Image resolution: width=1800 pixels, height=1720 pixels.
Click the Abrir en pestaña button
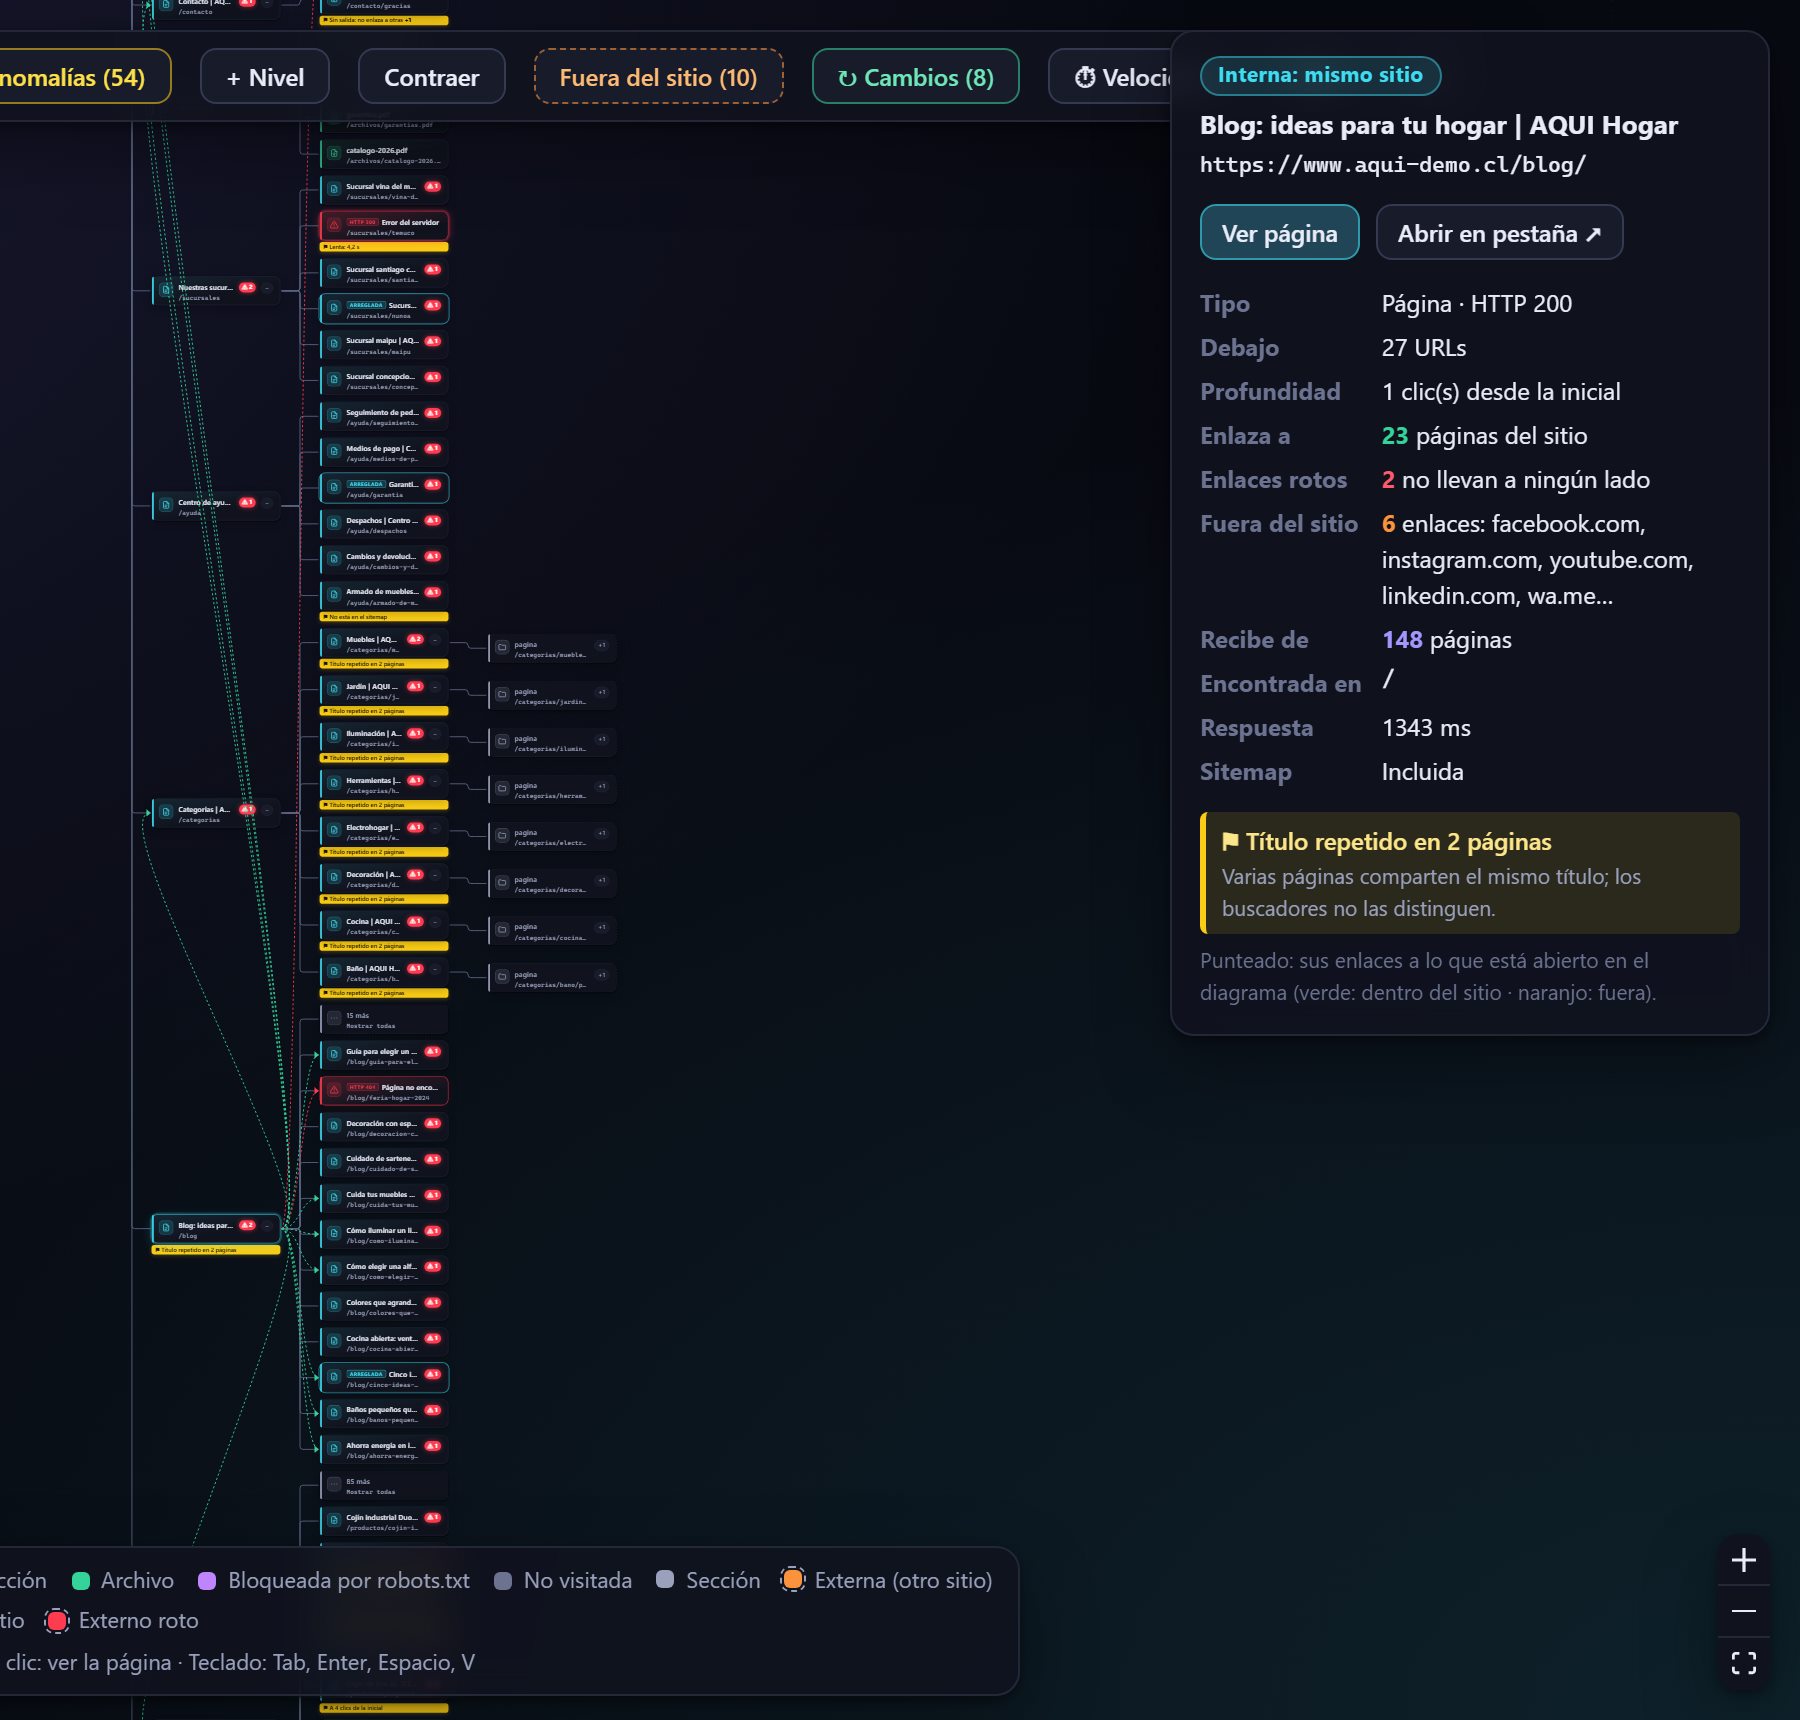pyautogui.click(x=1499, y=233)
